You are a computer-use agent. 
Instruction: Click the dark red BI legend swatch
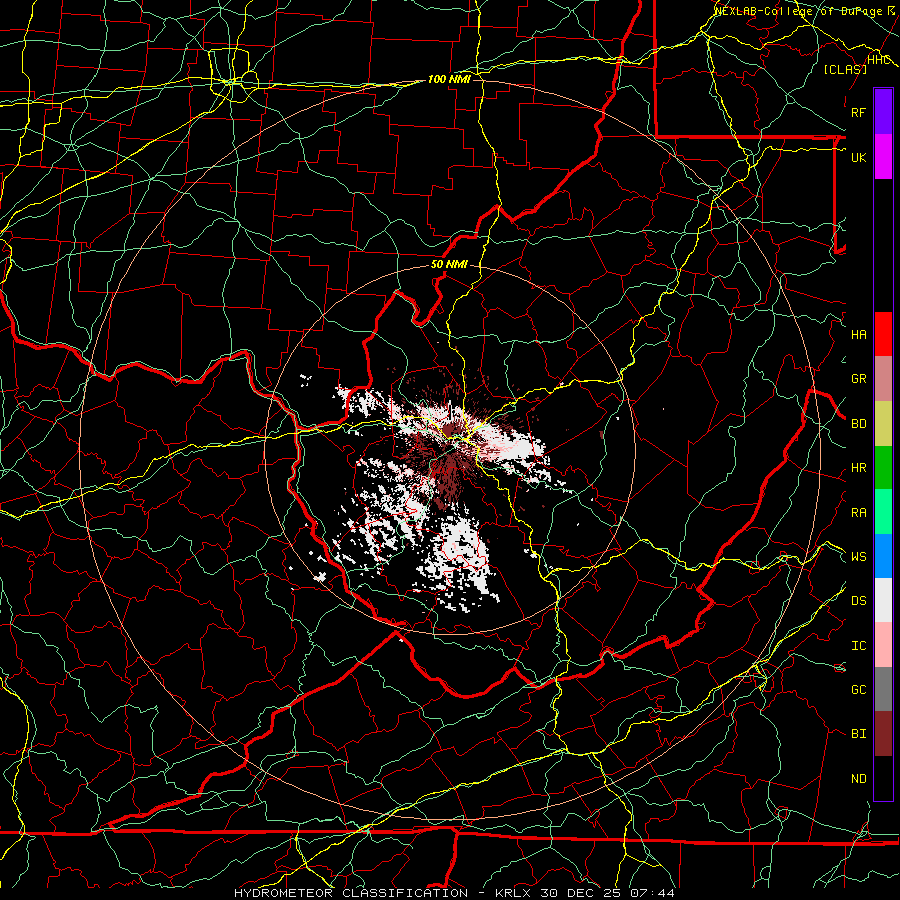pos(883,734)
